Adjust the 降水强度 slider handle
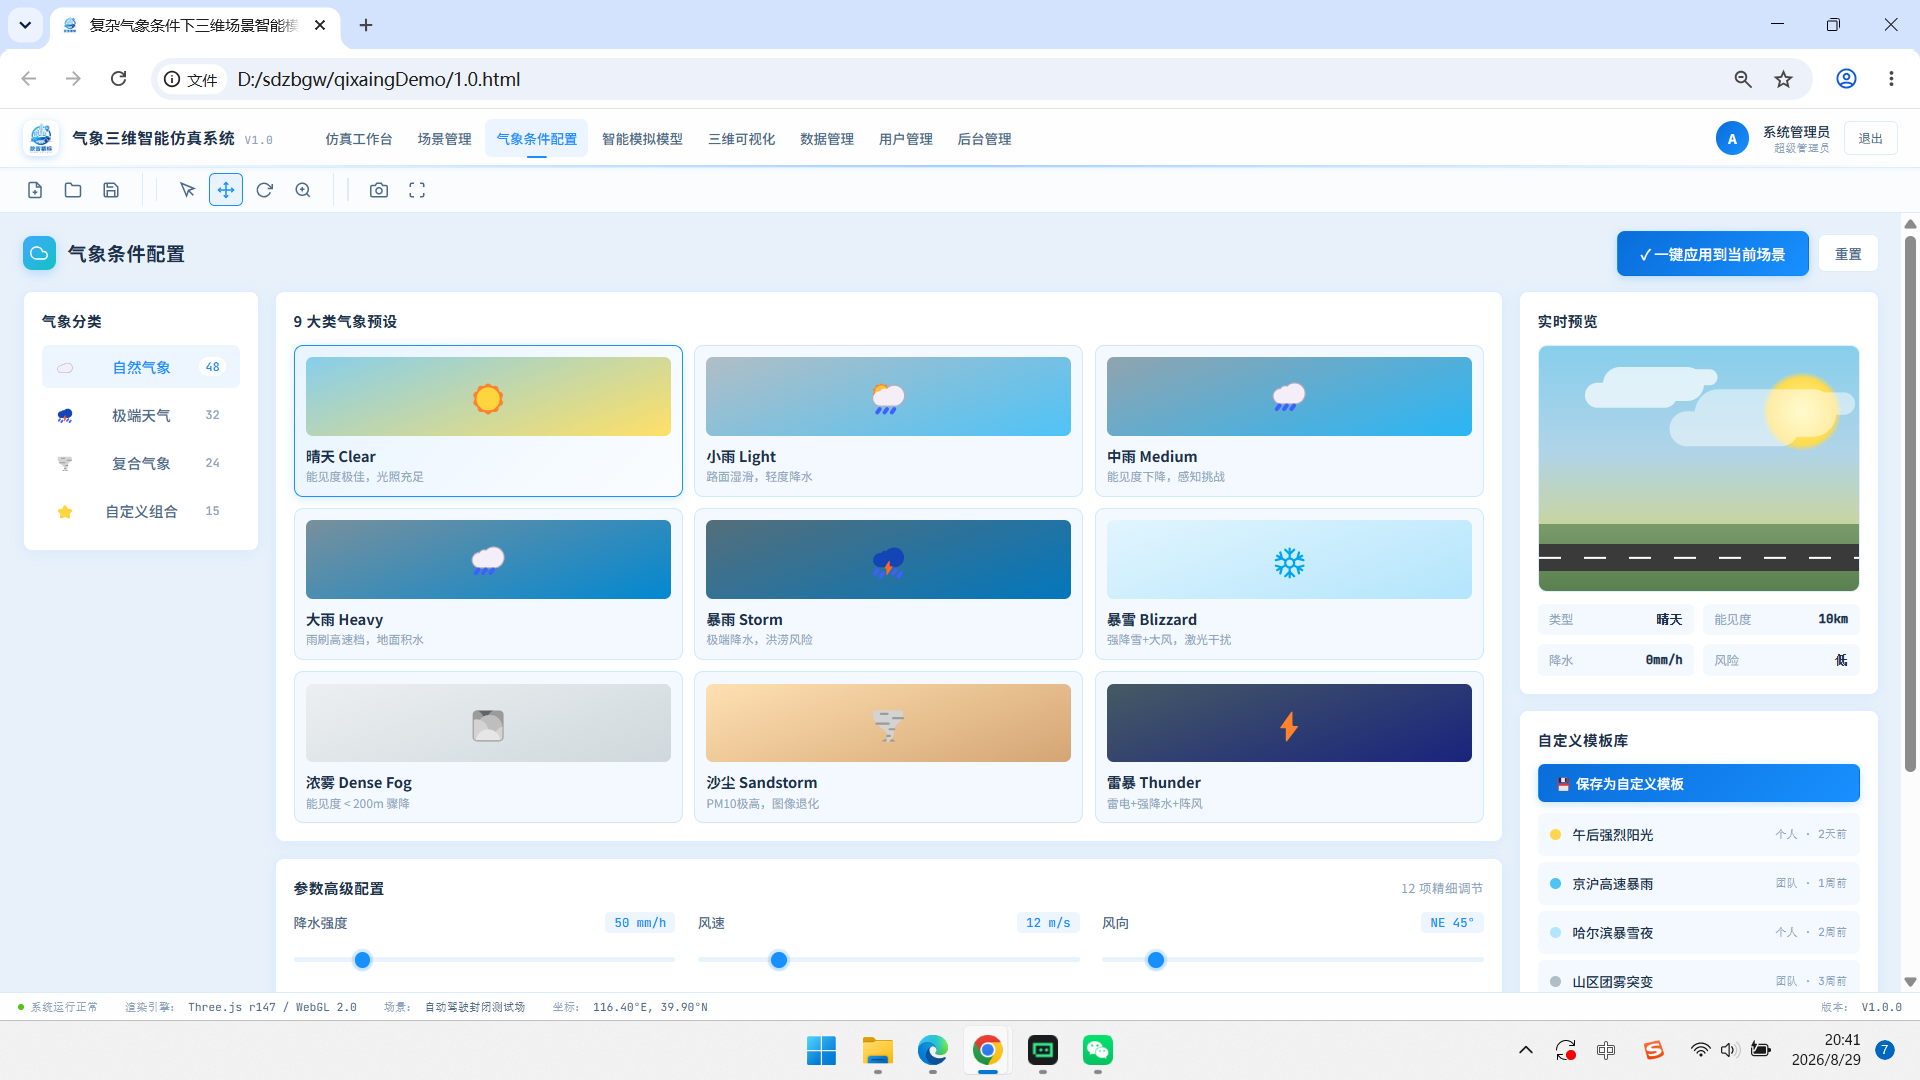 [363, 960]
